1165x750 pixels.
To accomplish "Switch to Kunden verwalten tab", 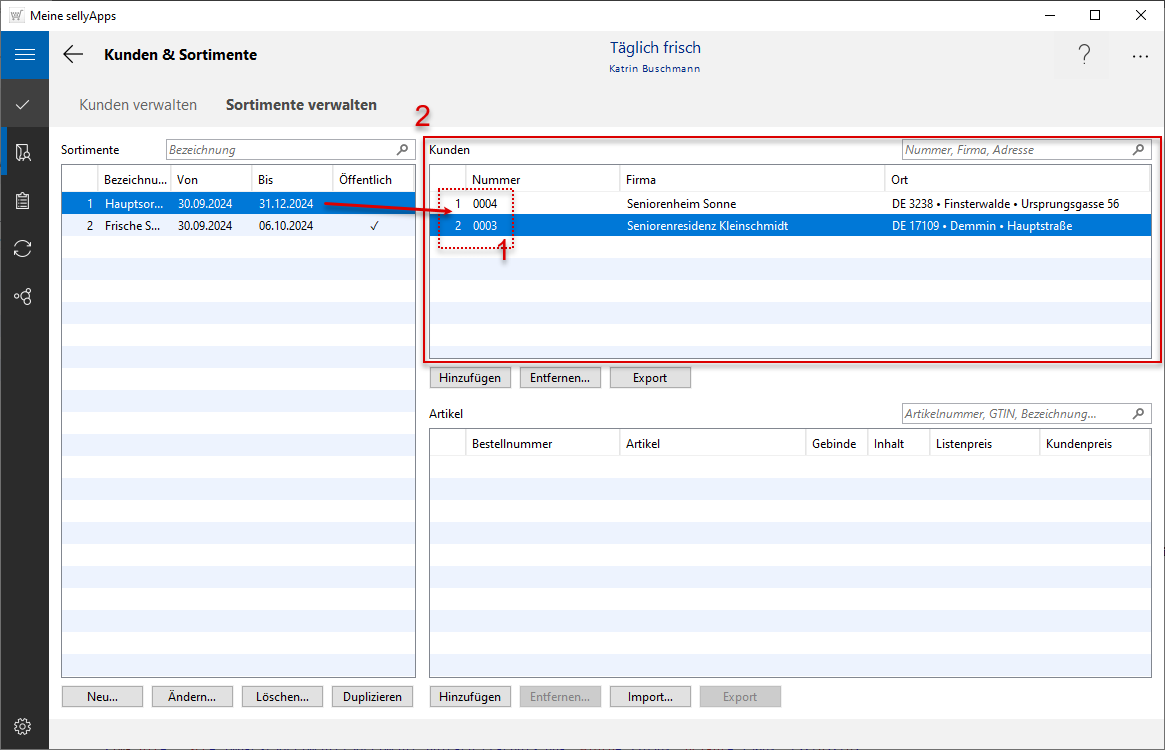I will click(x=138, y=104).
